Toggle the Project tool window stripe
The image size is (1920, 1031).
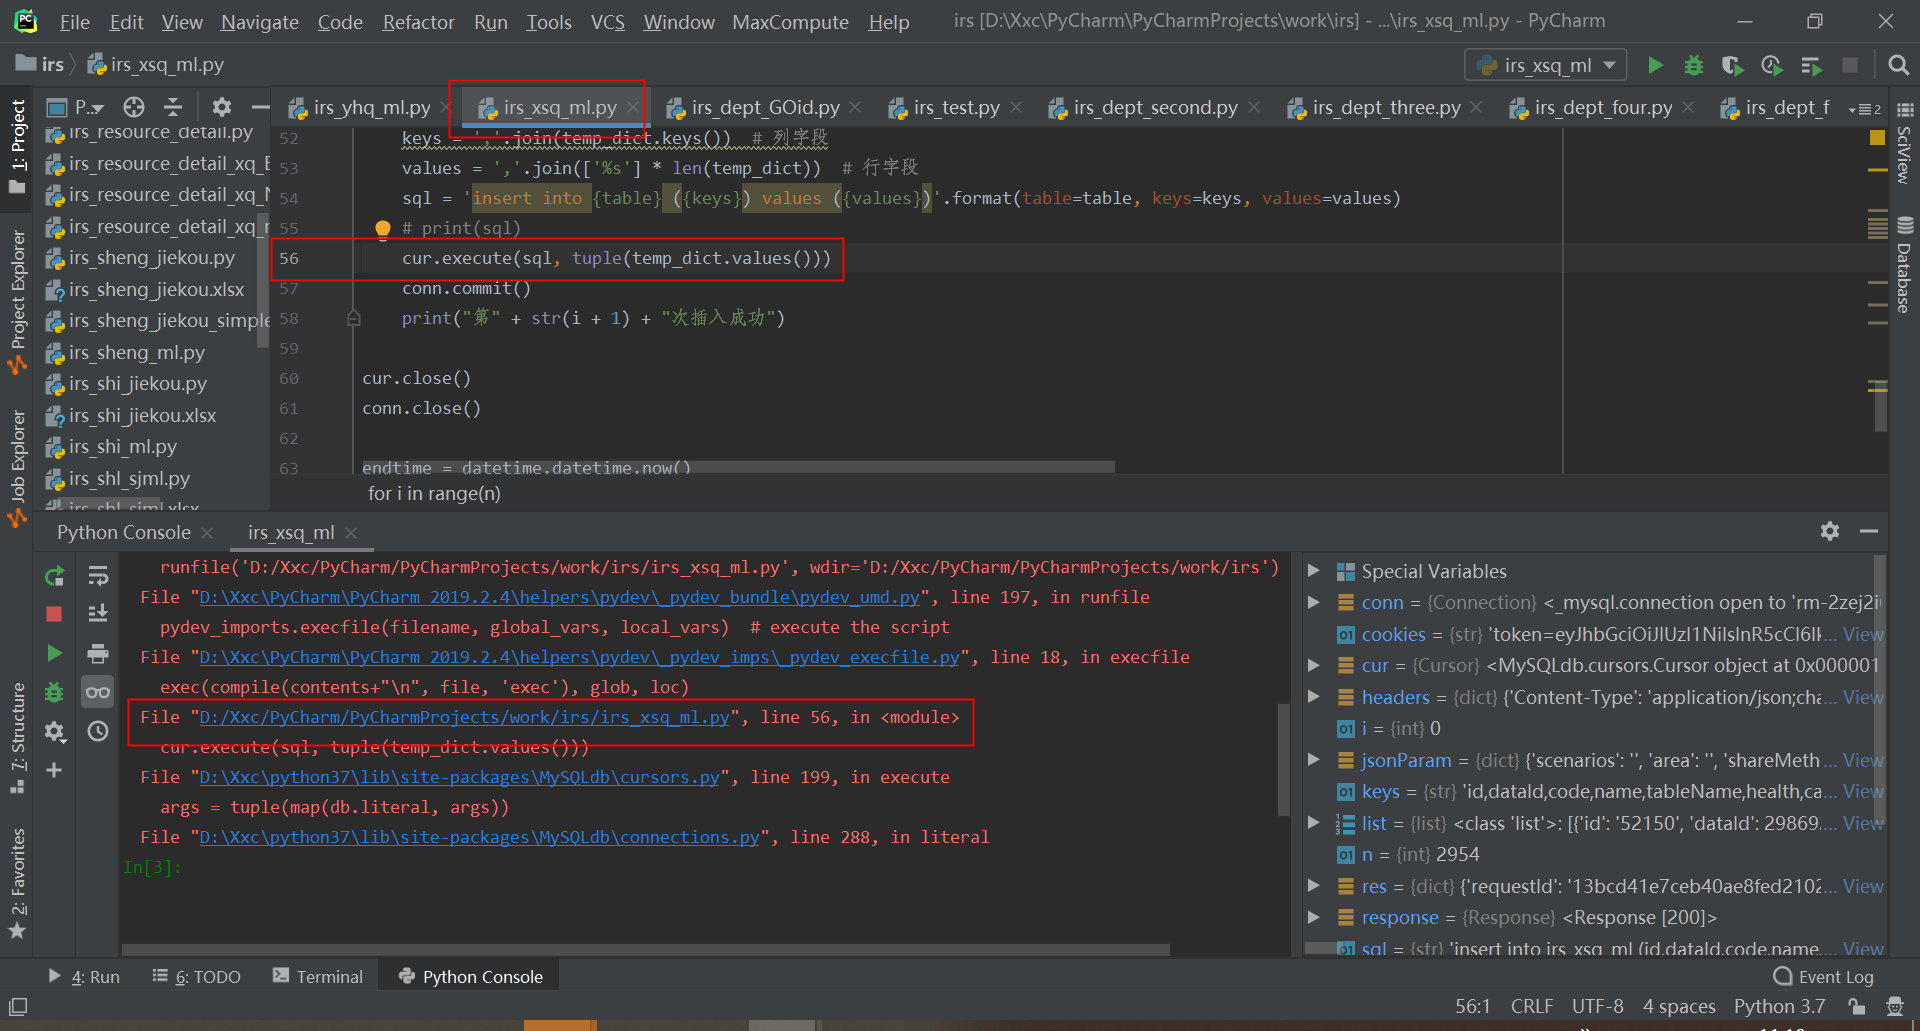[17, 147]
